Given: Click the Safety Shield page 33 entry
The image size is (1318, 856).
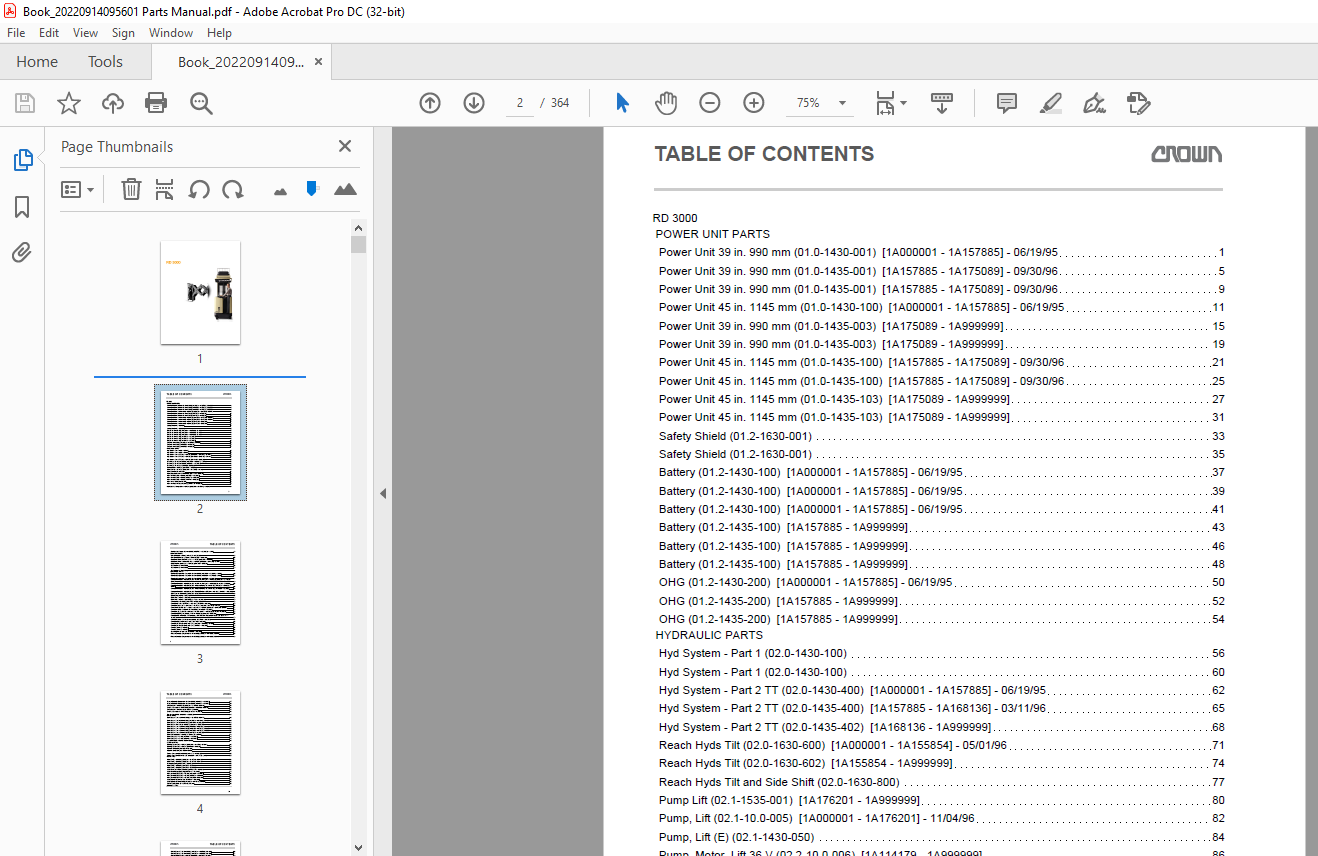Looking at the screenshot, I should [x=940, y=436].
